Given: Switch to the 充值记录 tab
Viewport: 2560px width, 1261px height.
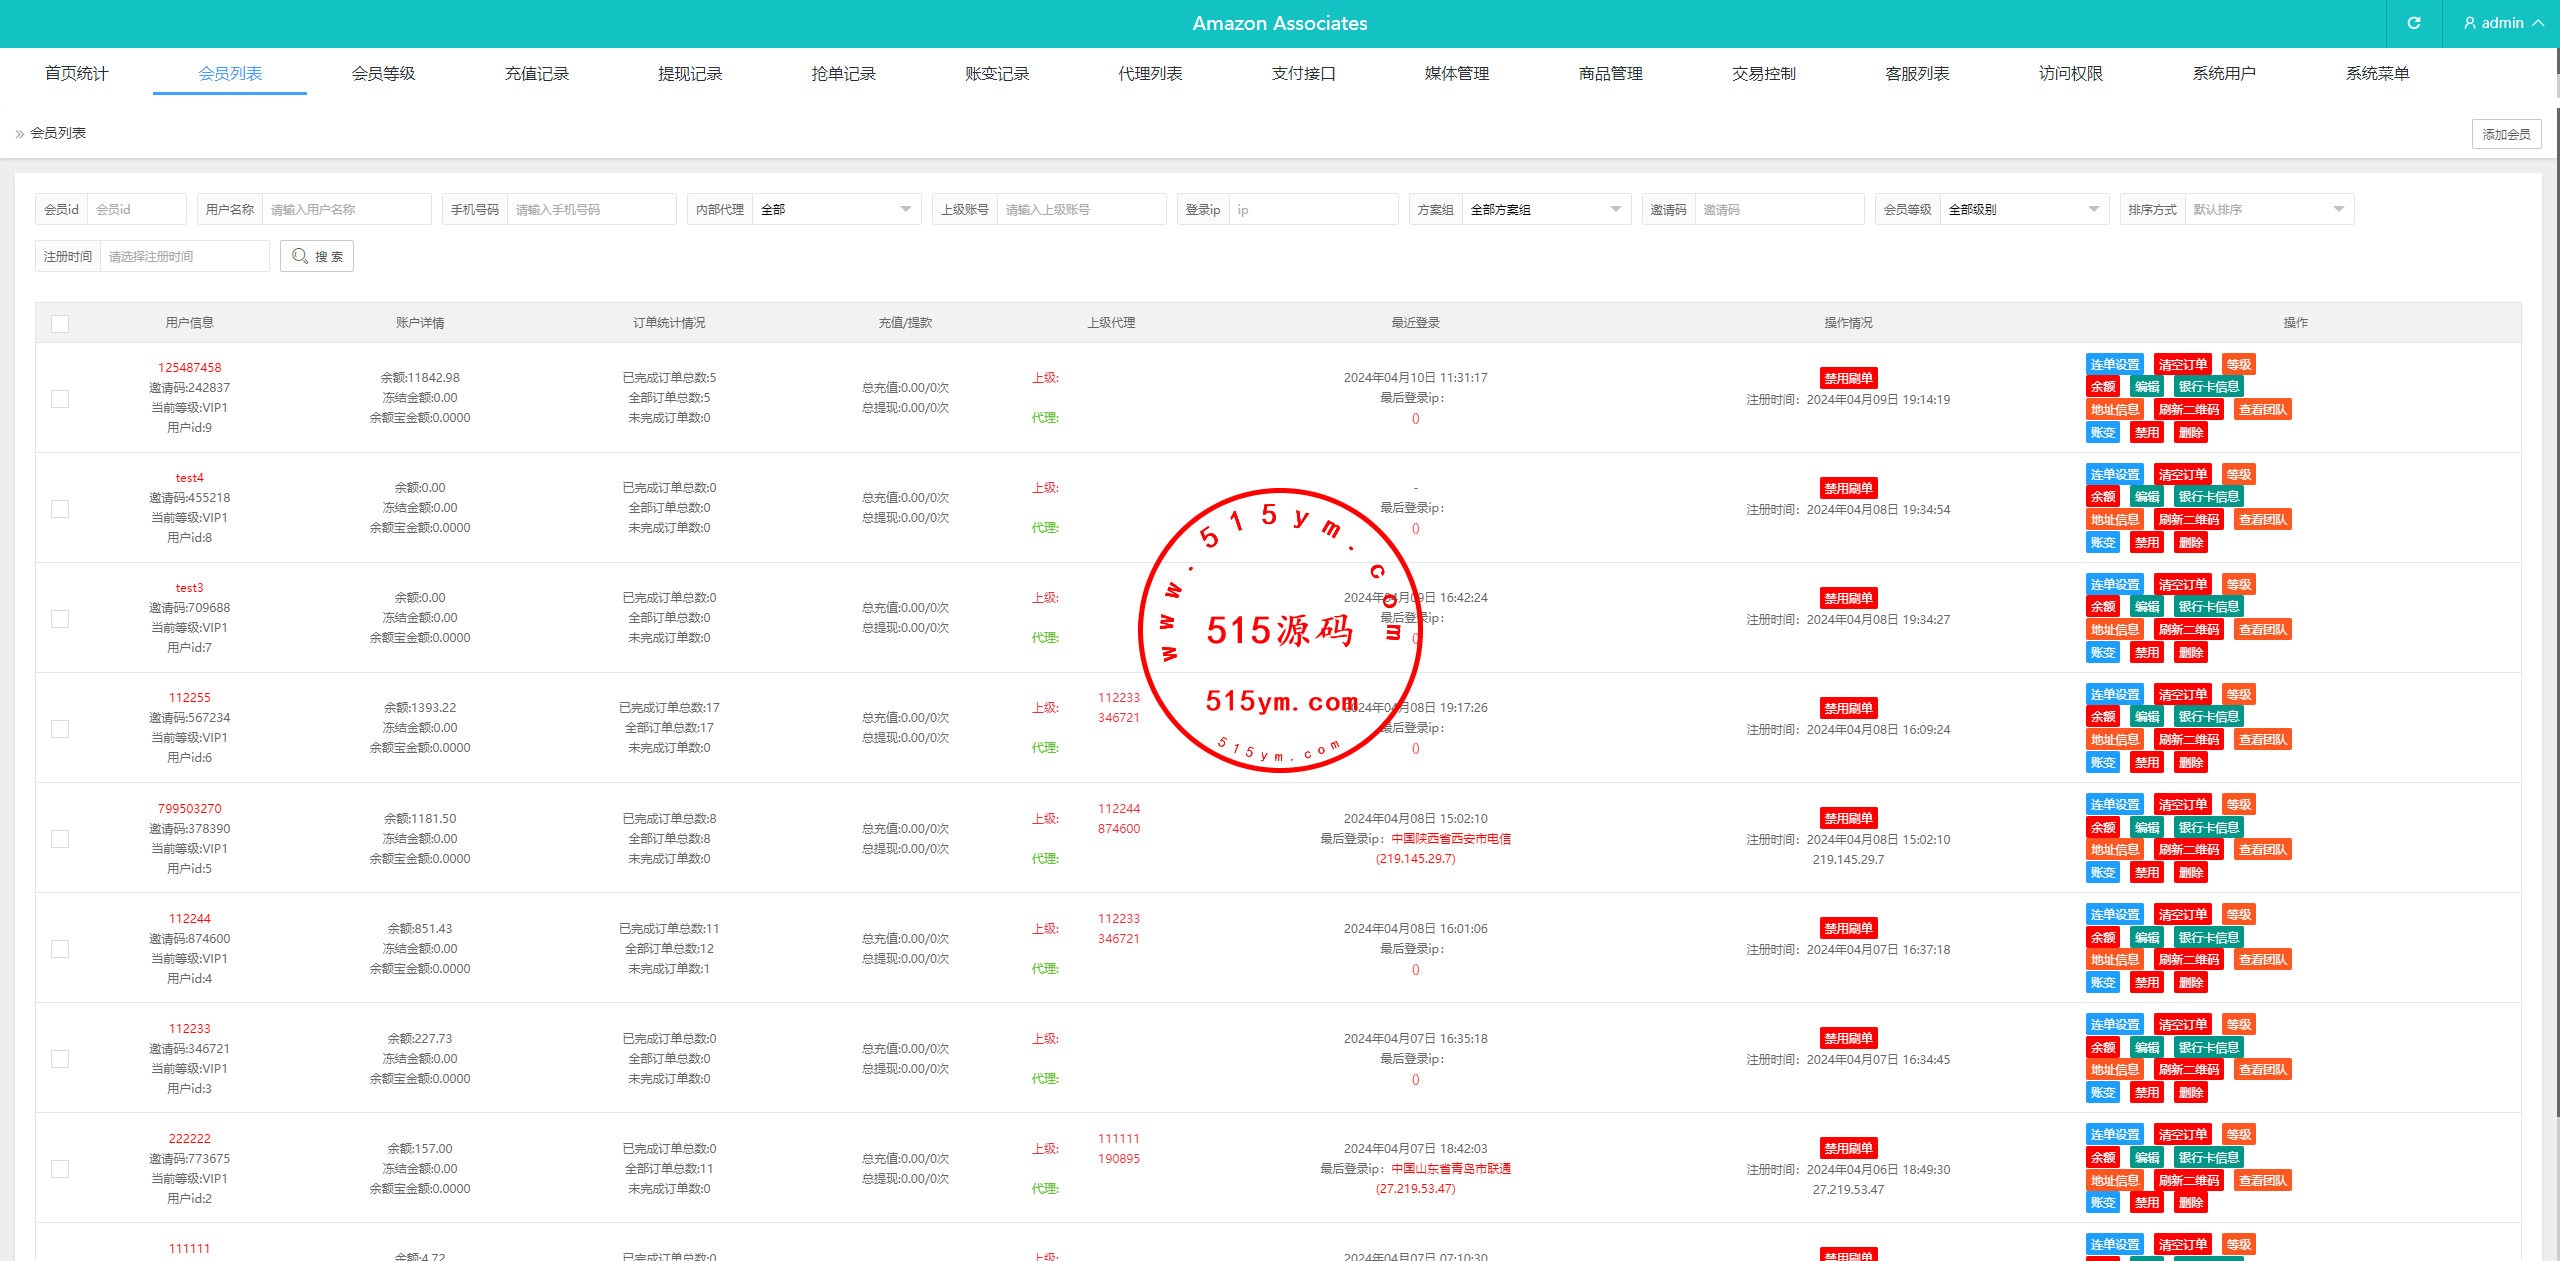Looking at the screenshot, I should (x=536, y=73).
